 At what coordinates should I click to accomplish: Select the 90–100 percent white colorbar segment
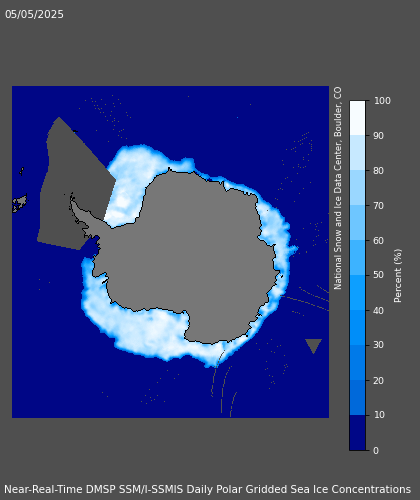[357, 118]
